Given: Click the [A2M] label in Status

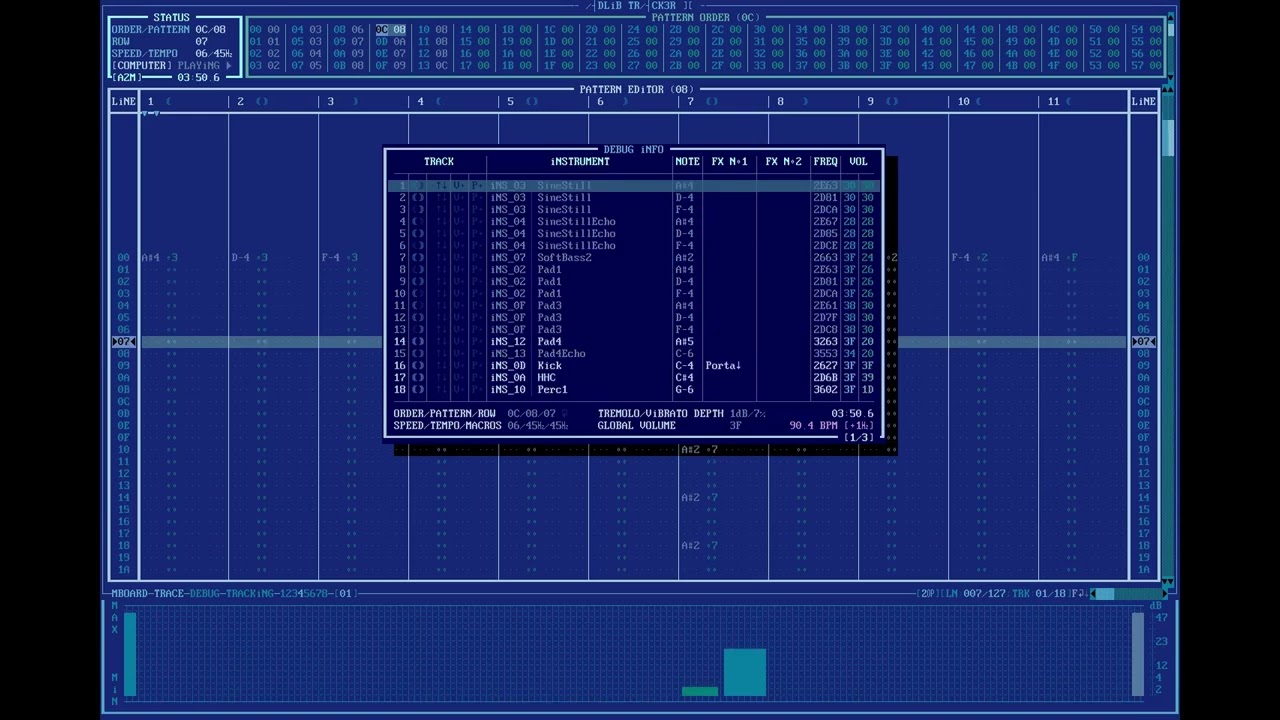Looking at the screenshot, I should (126, 78).
